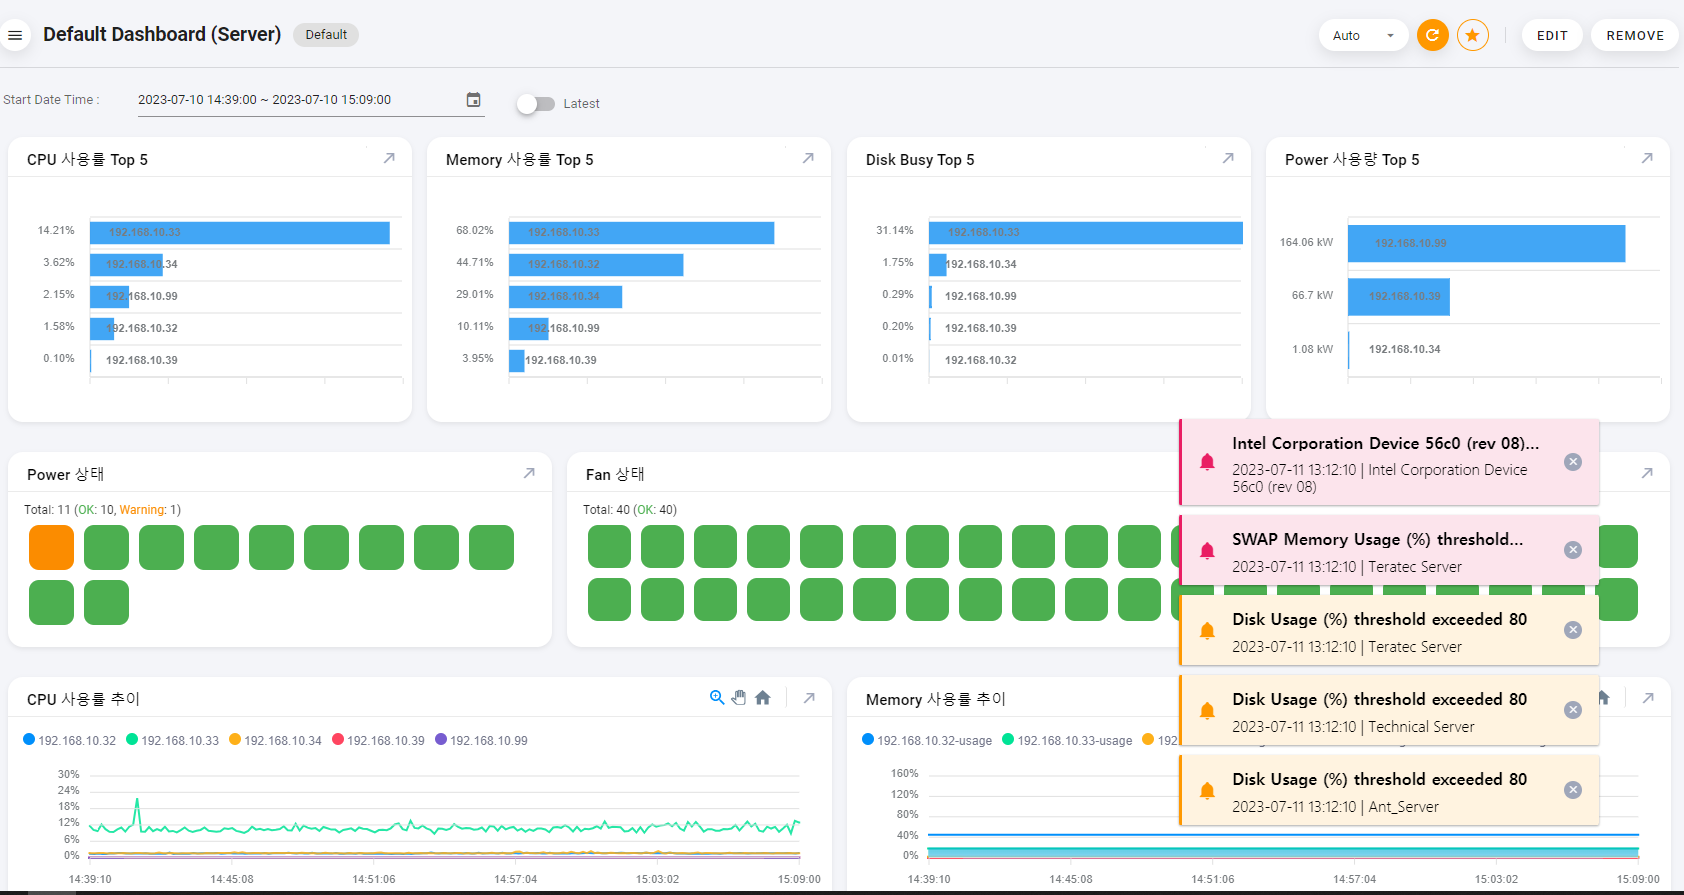
Task: Click the REMOVE dashboard button
Action: [1635, 35]
